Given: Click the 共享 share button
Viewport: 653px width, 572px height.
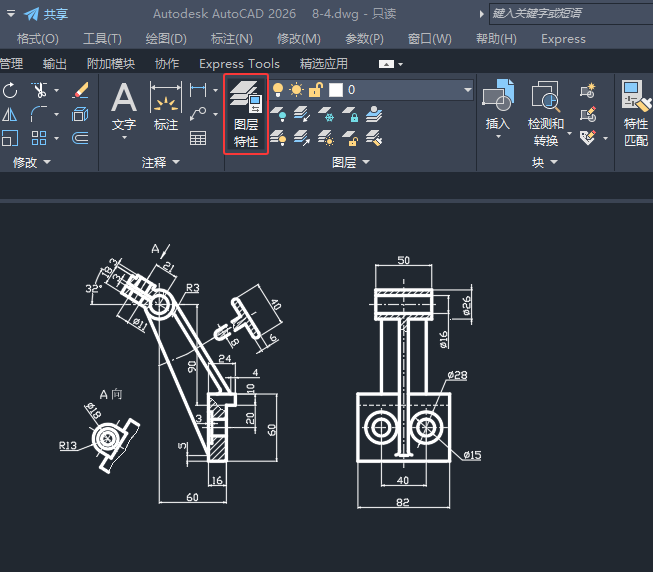Looking at the screenshot, I should click(46, 14).
